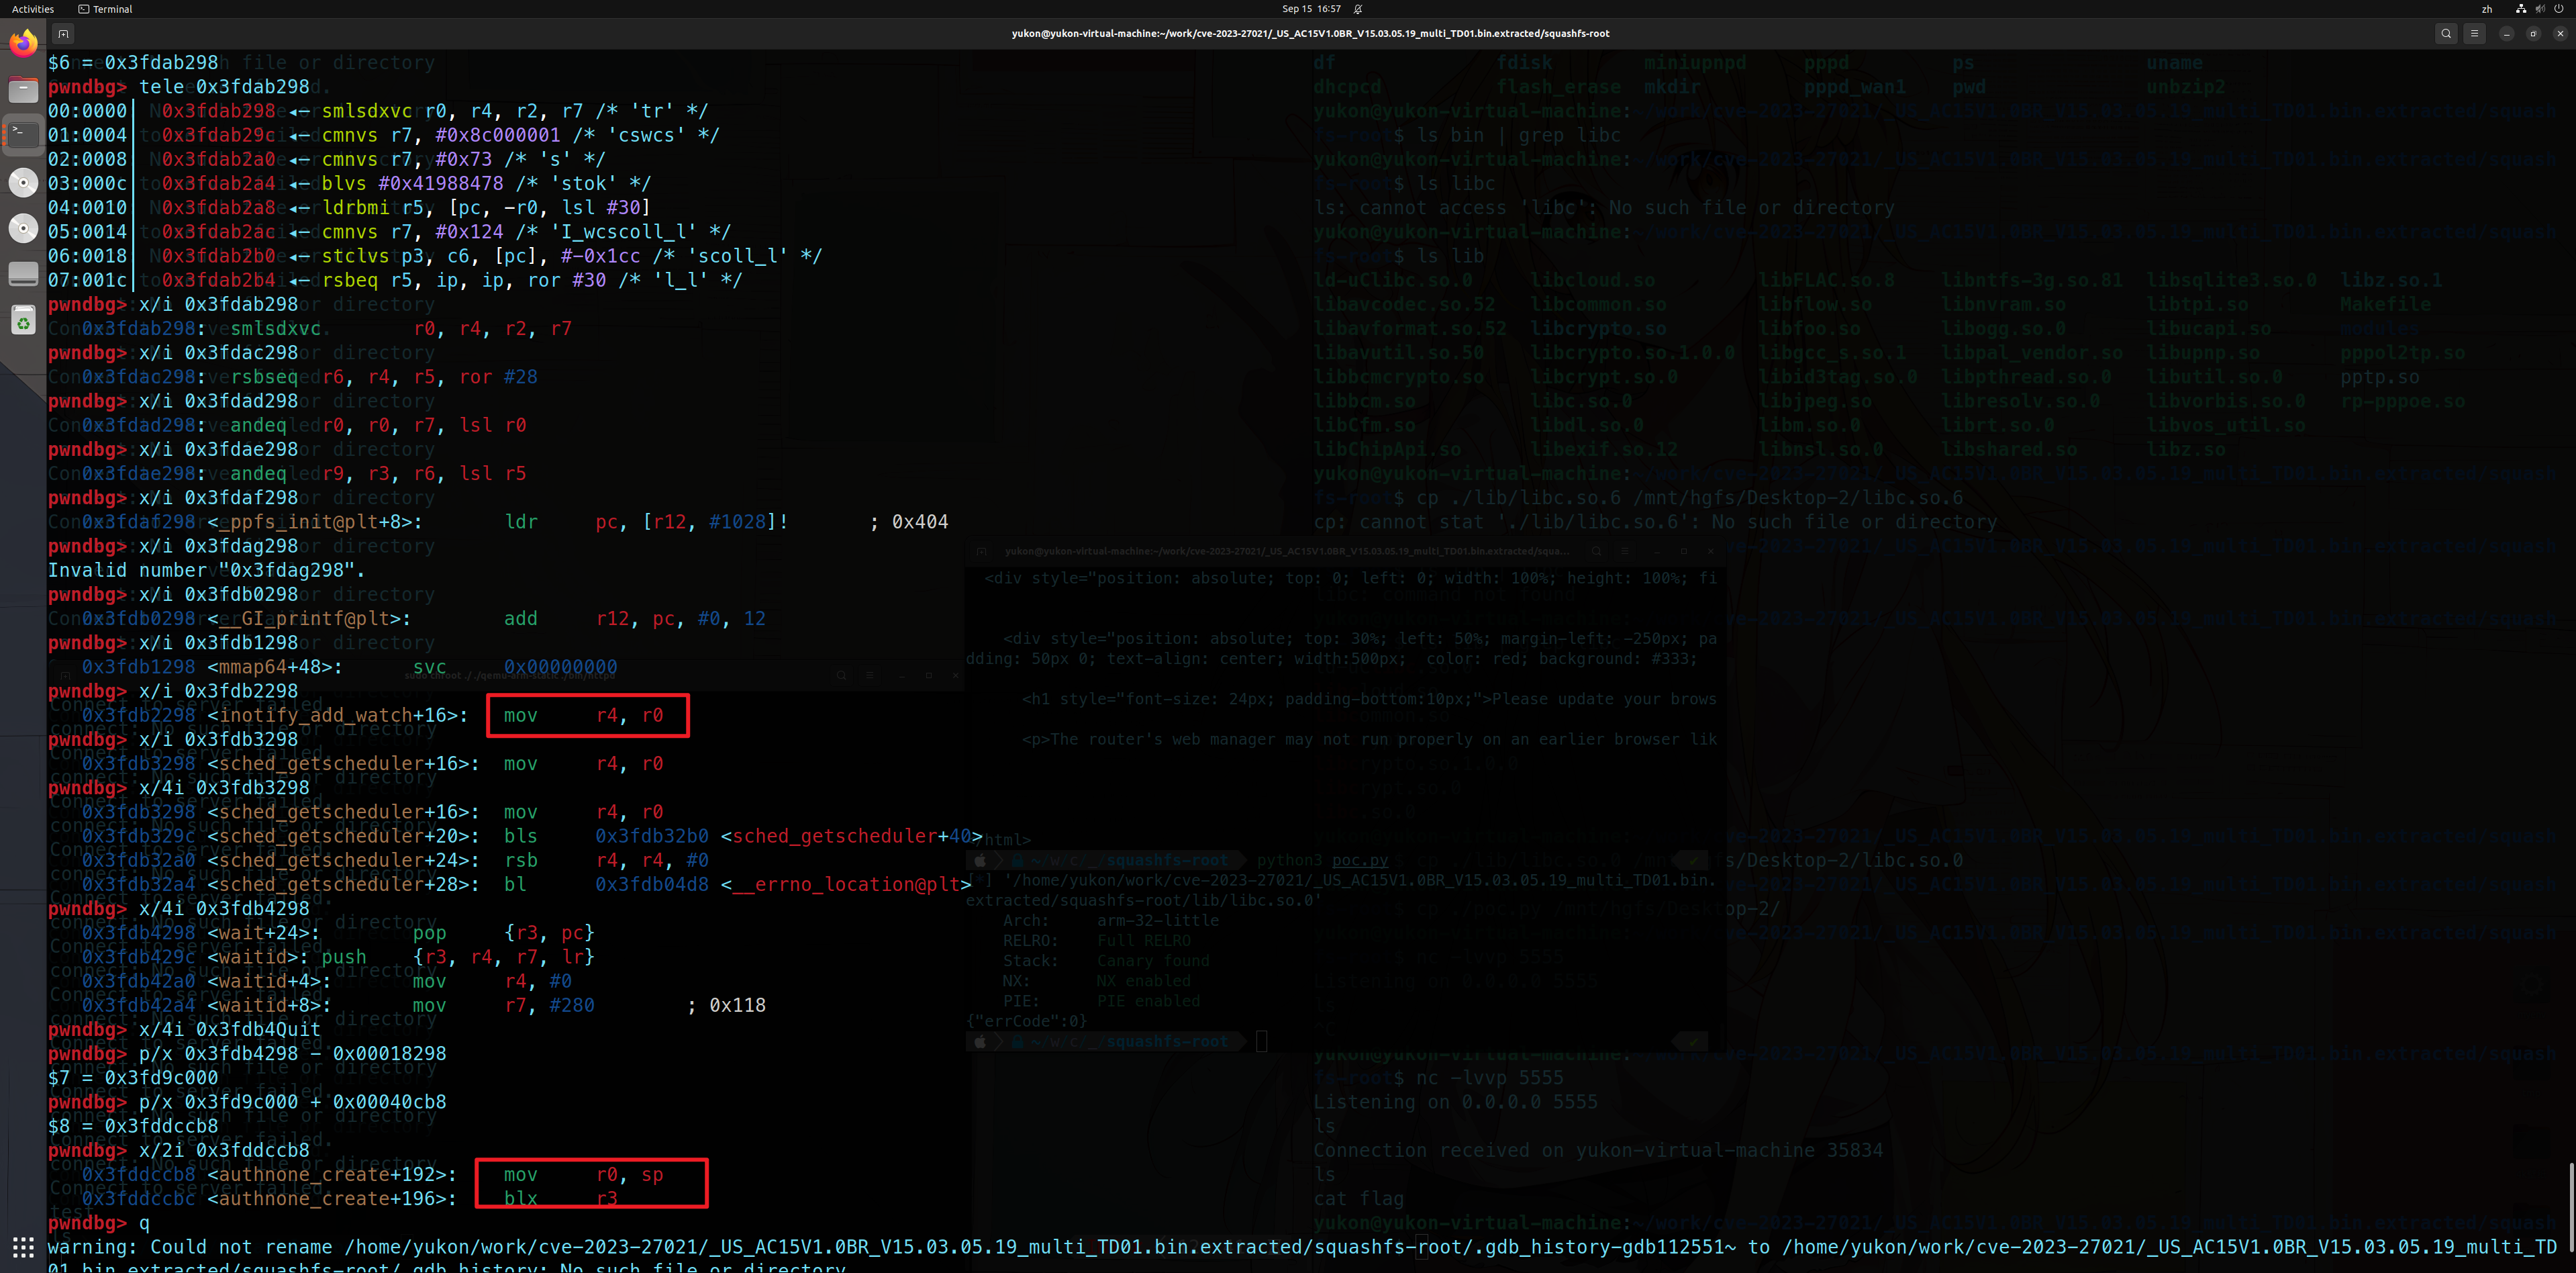Viewport: 2576px width, 1273px height.
Task: Open the power system menu icon
Action: [x=2558, y=9]
